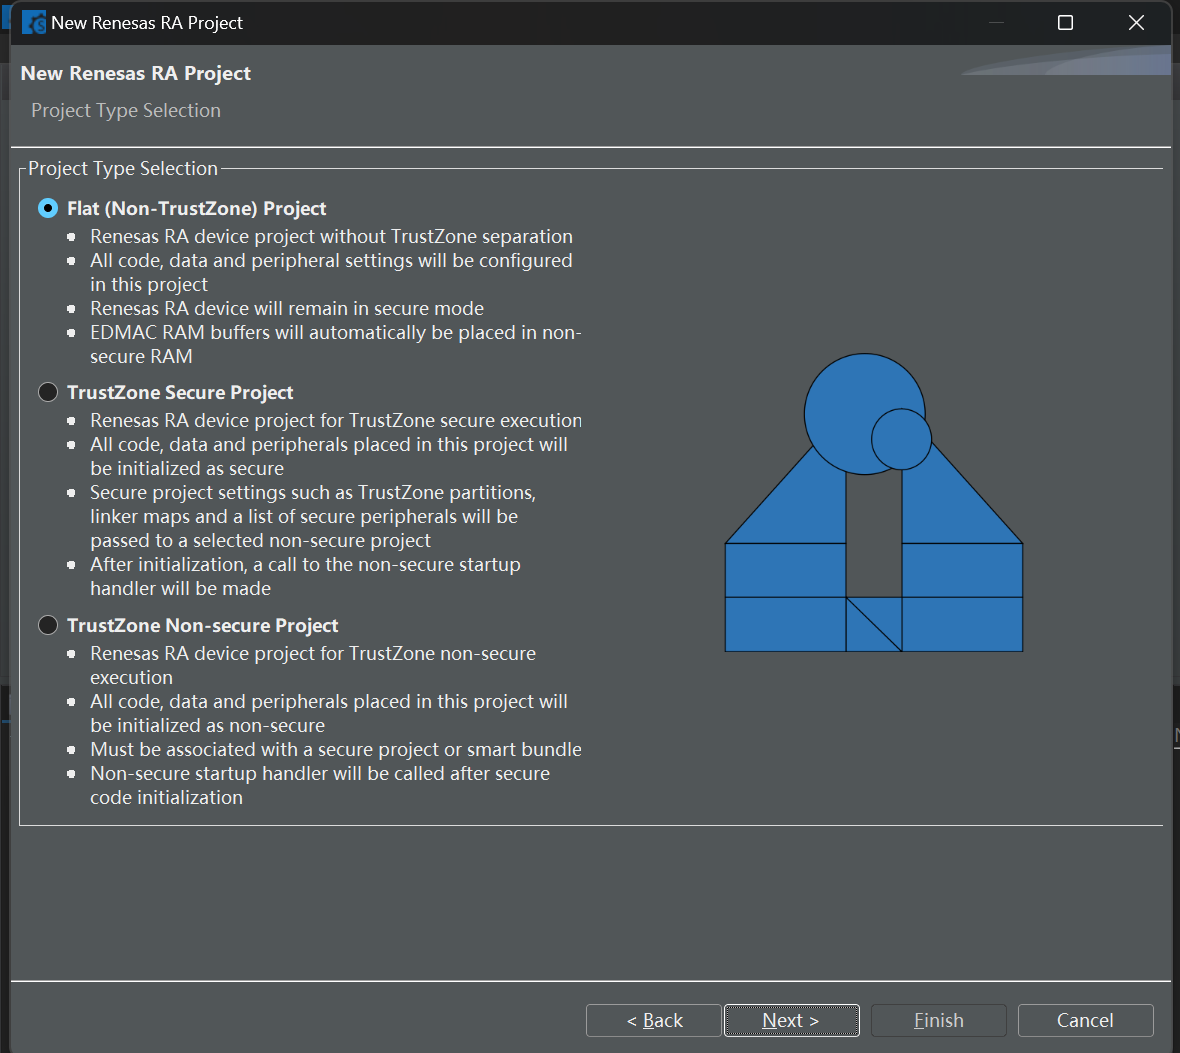Screen dimensions: 1180x1053
Task: Click 'After initialization, a call to the non-secure startup' text
Action: click(x=306, y=565)
